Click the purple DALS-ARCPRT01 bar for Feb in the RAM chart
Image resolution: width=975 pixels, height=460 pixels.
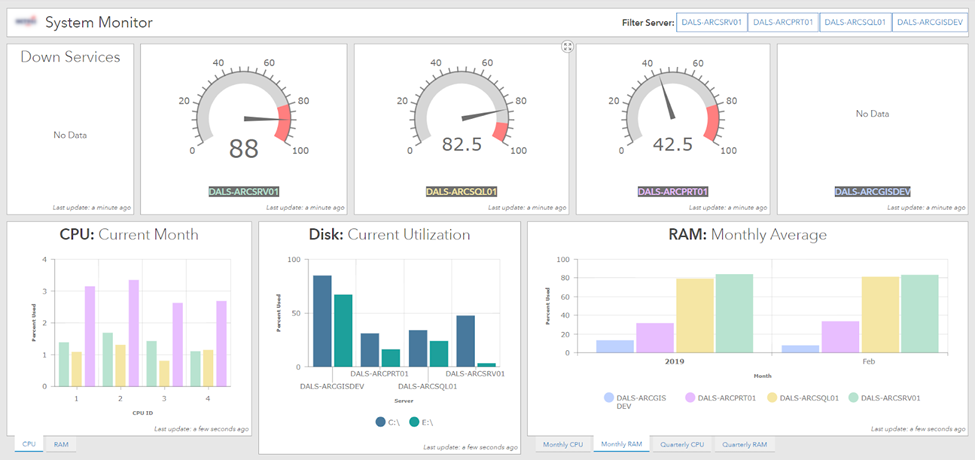click(x=840, y=337)
